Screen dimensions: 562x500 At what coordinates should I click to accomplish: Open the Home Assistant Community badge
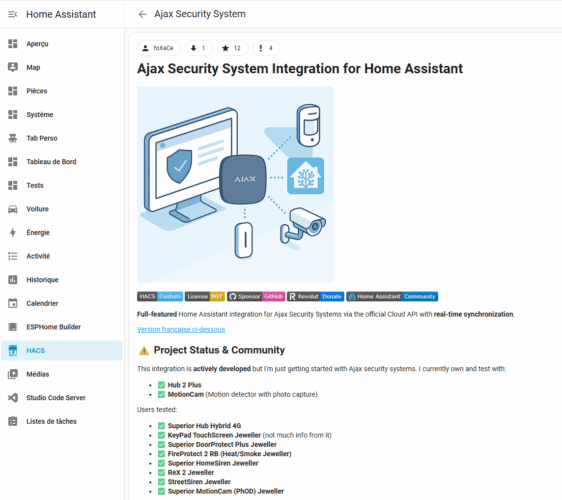(392, 296)
